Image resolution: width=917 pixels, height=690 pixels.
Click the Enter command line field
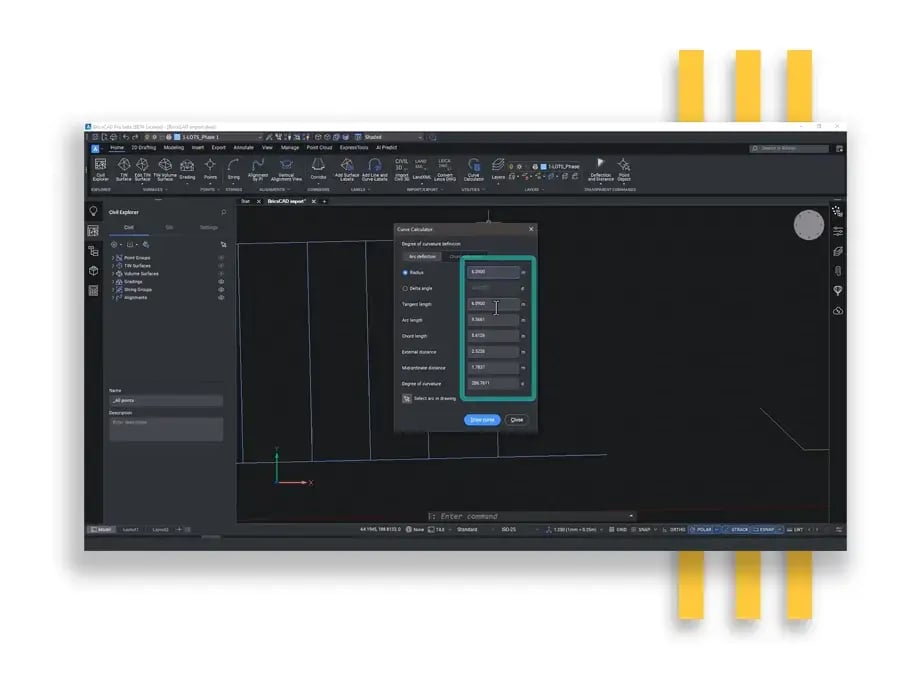(x=531, y=516)
